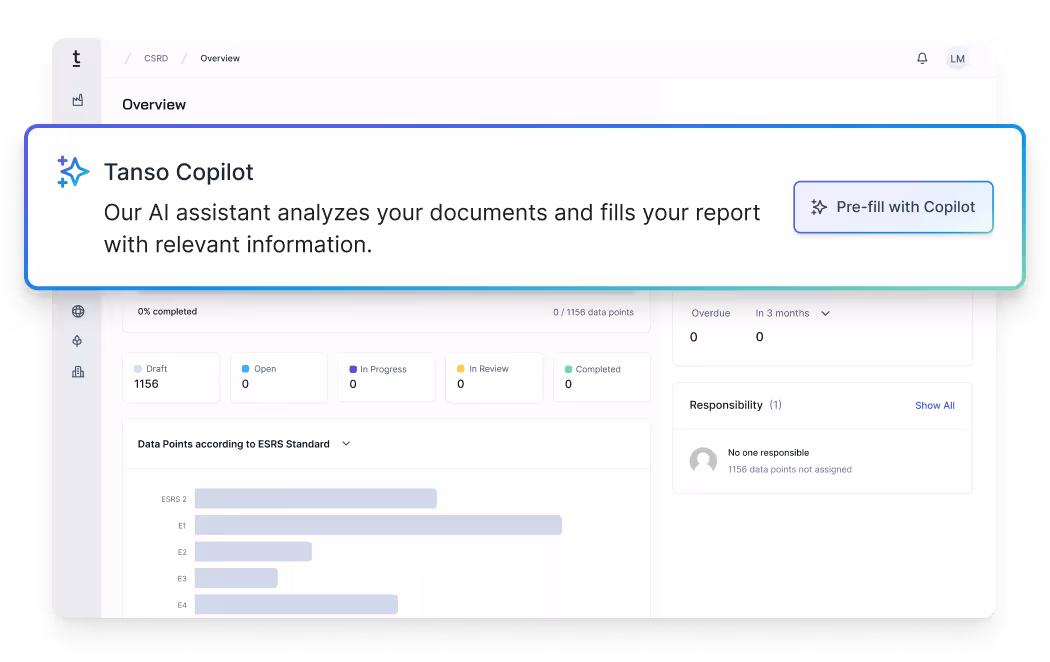
Task: Click '1156 data points not assigned' text
Action: [790, 469]
